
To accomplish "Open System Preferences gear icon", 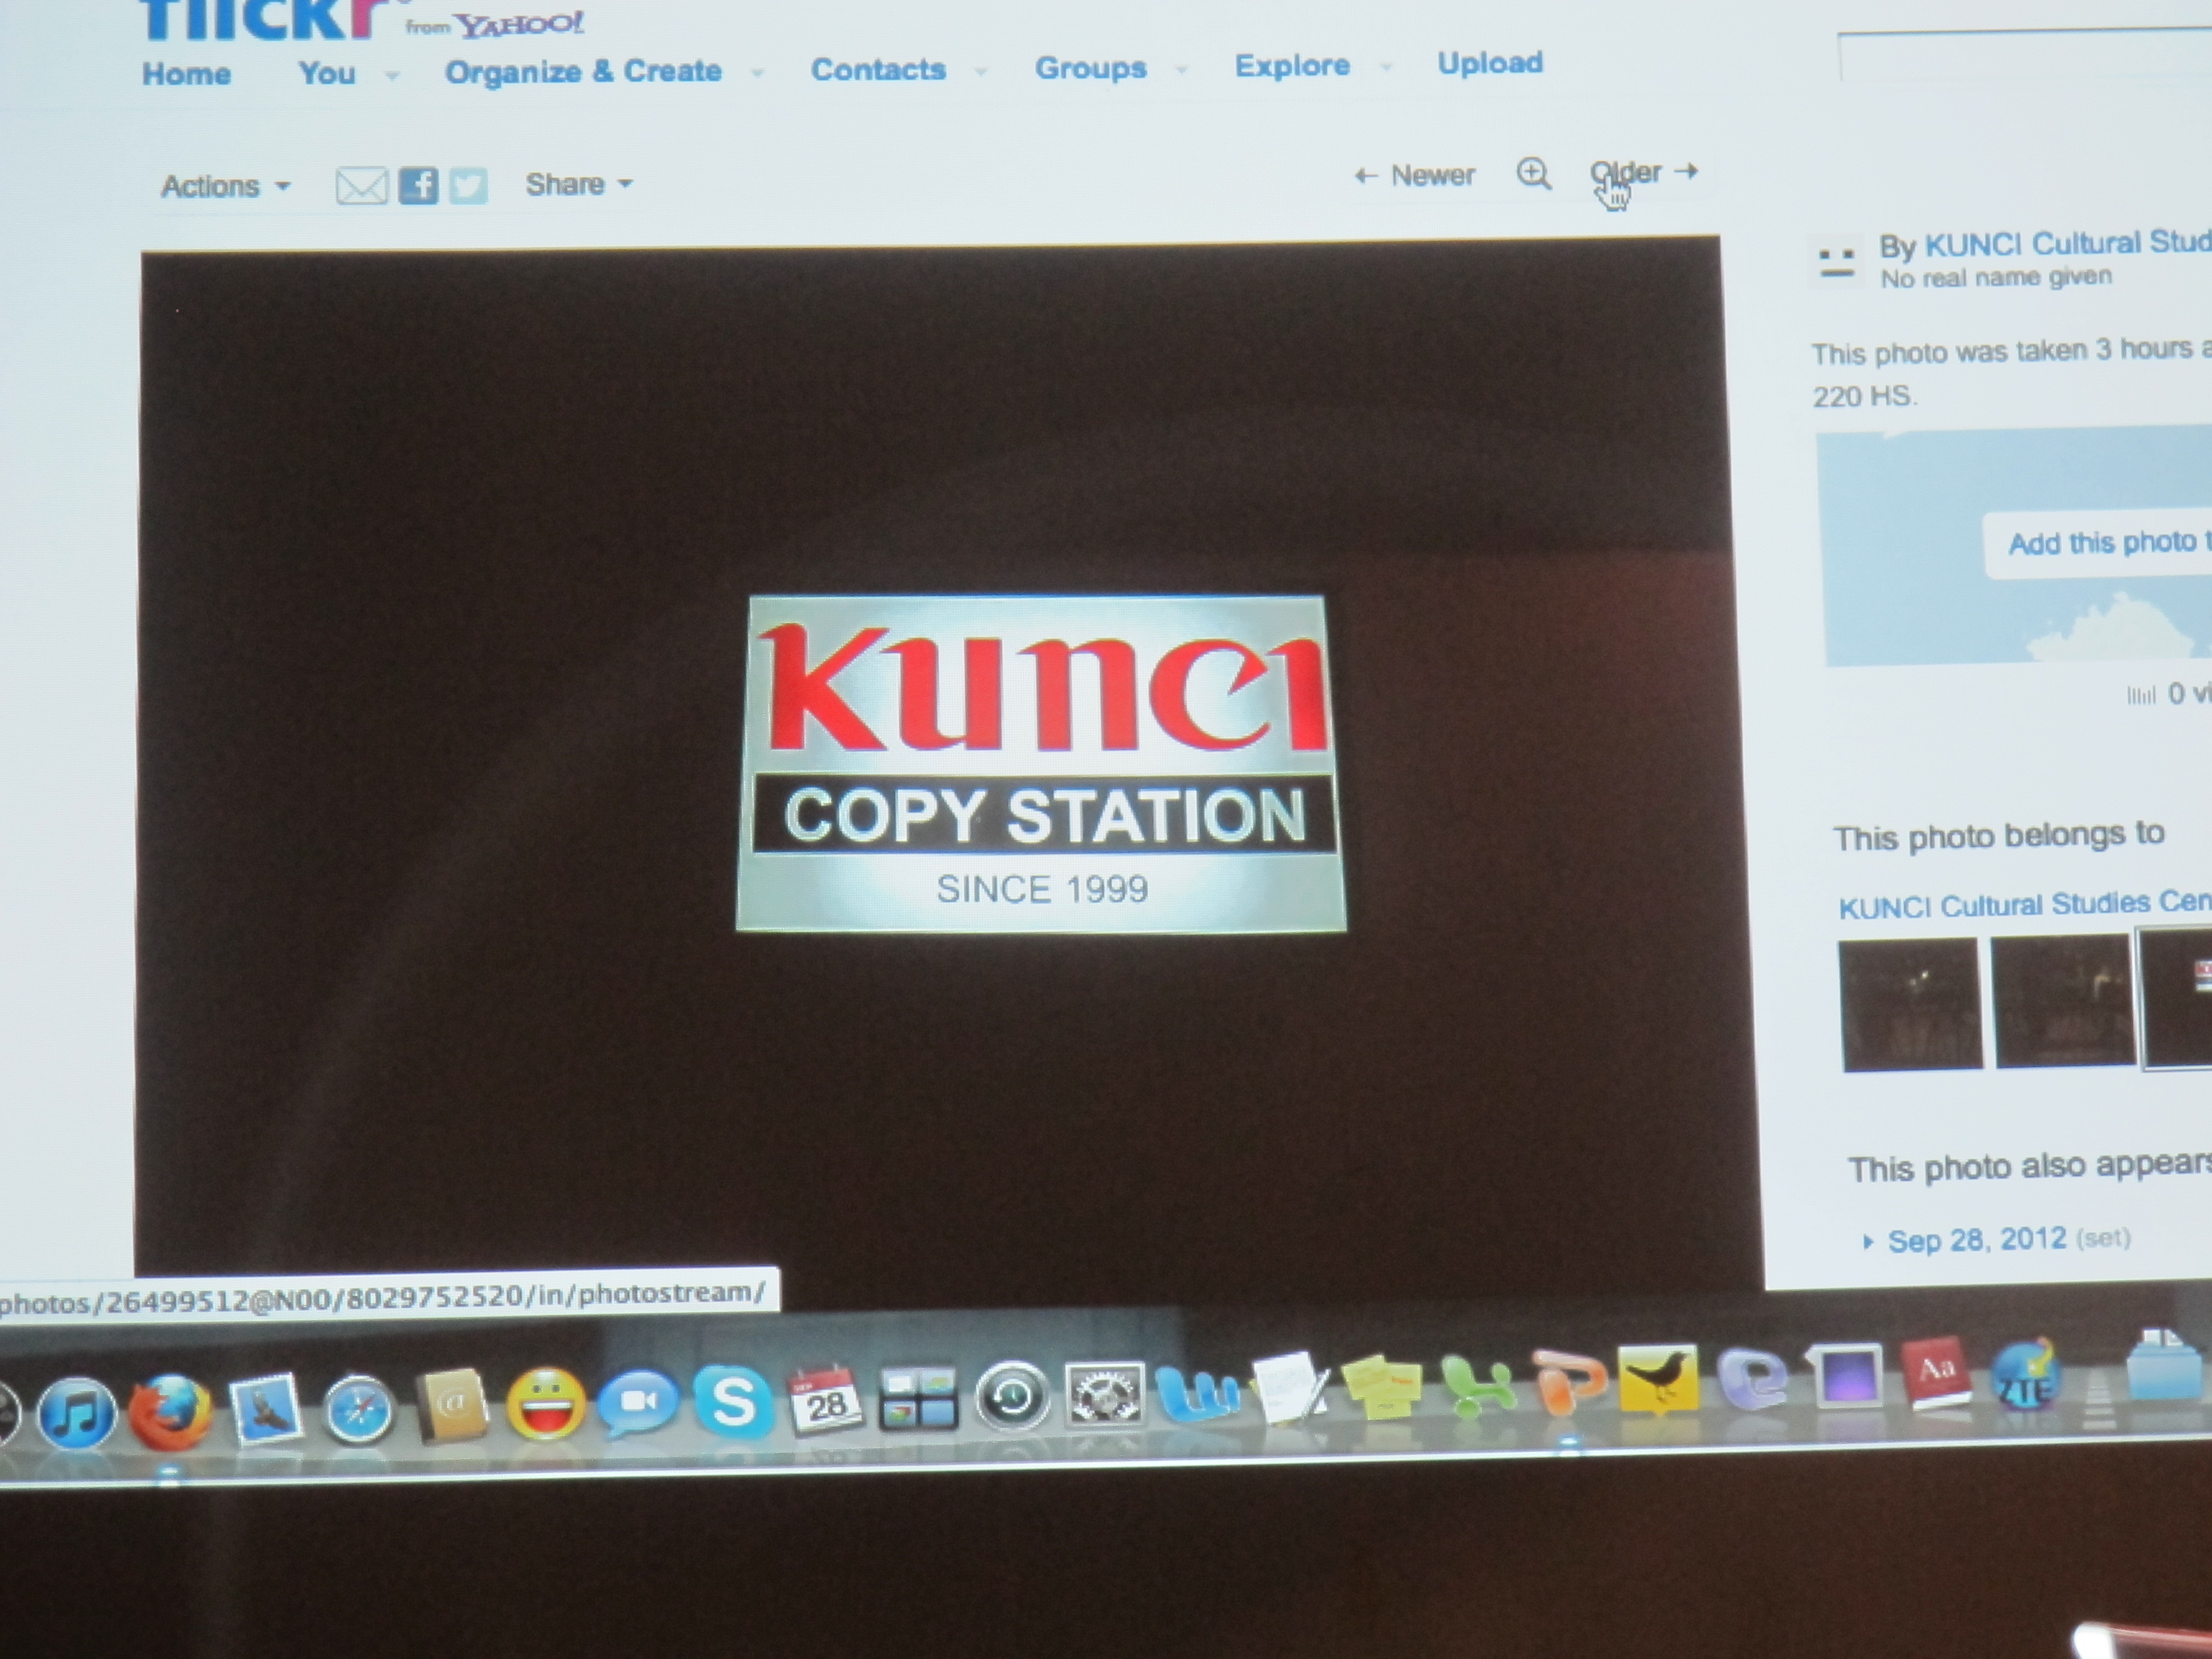I will coord(1105,1394).
